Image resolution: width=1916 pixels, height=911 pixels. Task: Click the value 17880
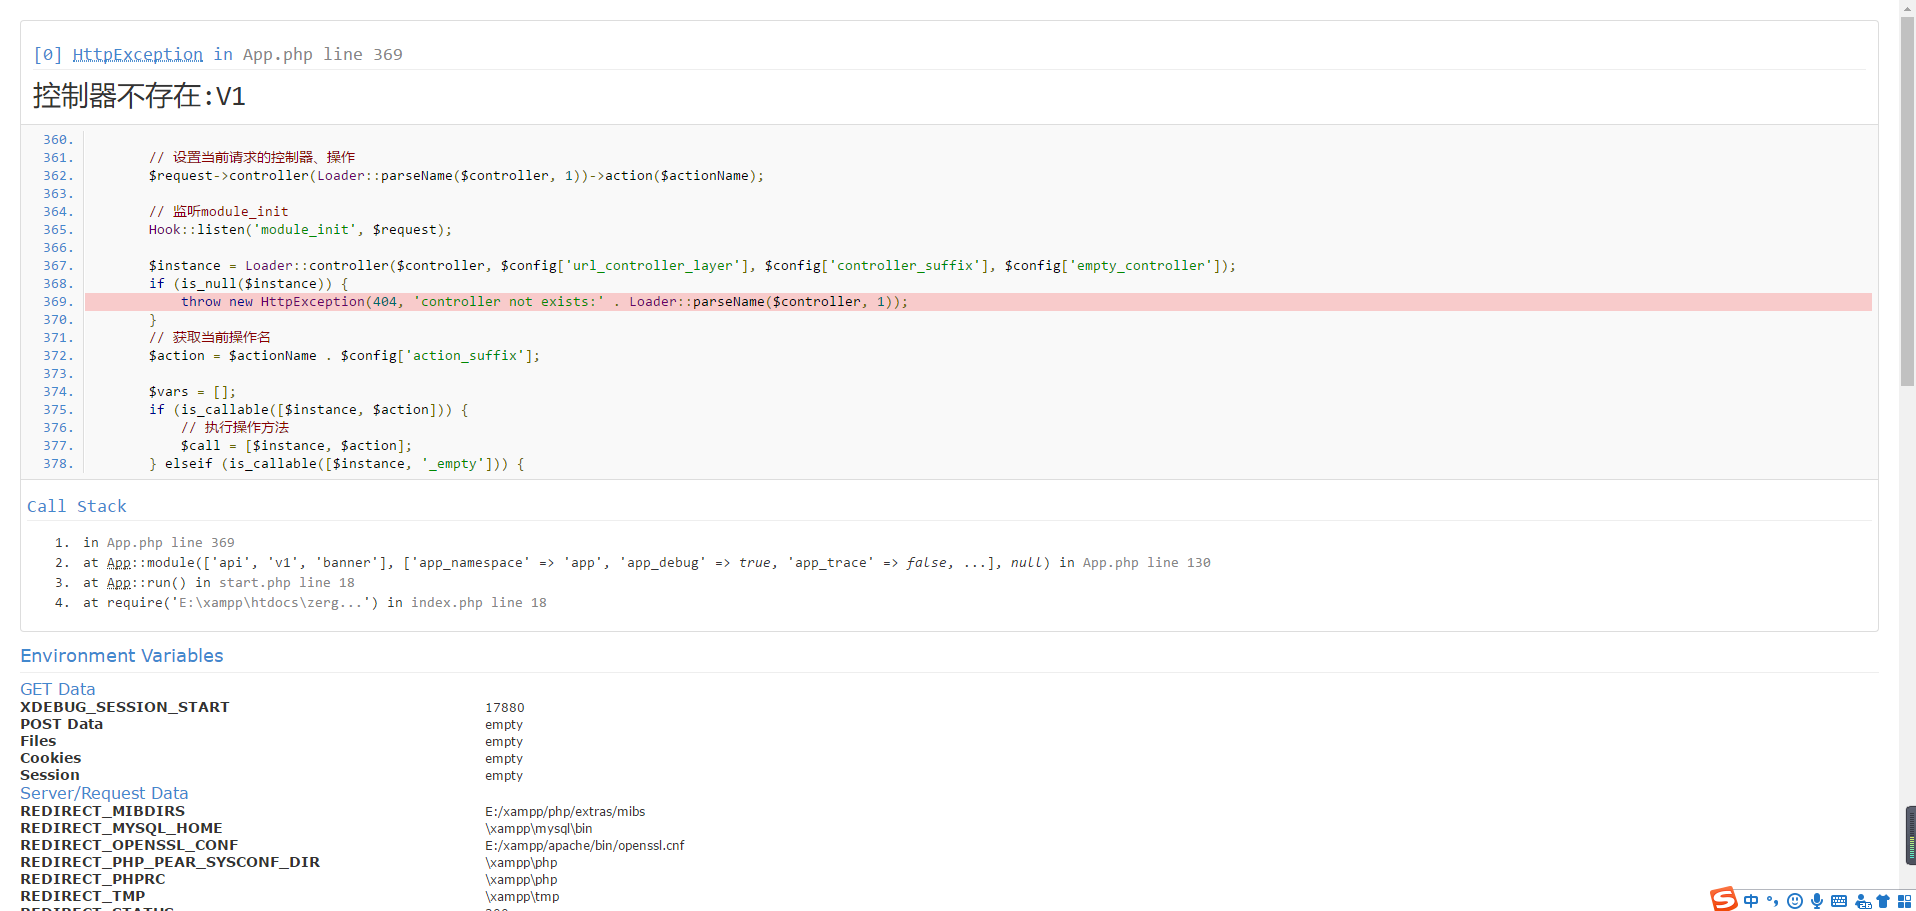coord(505,708)
